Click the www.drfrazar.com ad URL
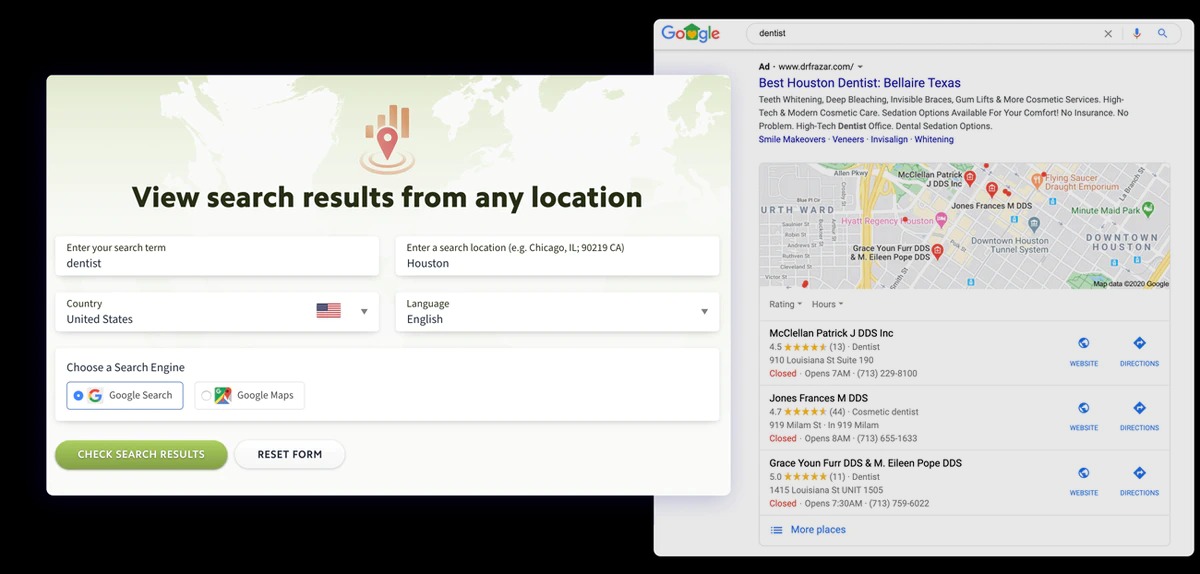The width and height of the screenshot is (1200, 574). [816, 67]
